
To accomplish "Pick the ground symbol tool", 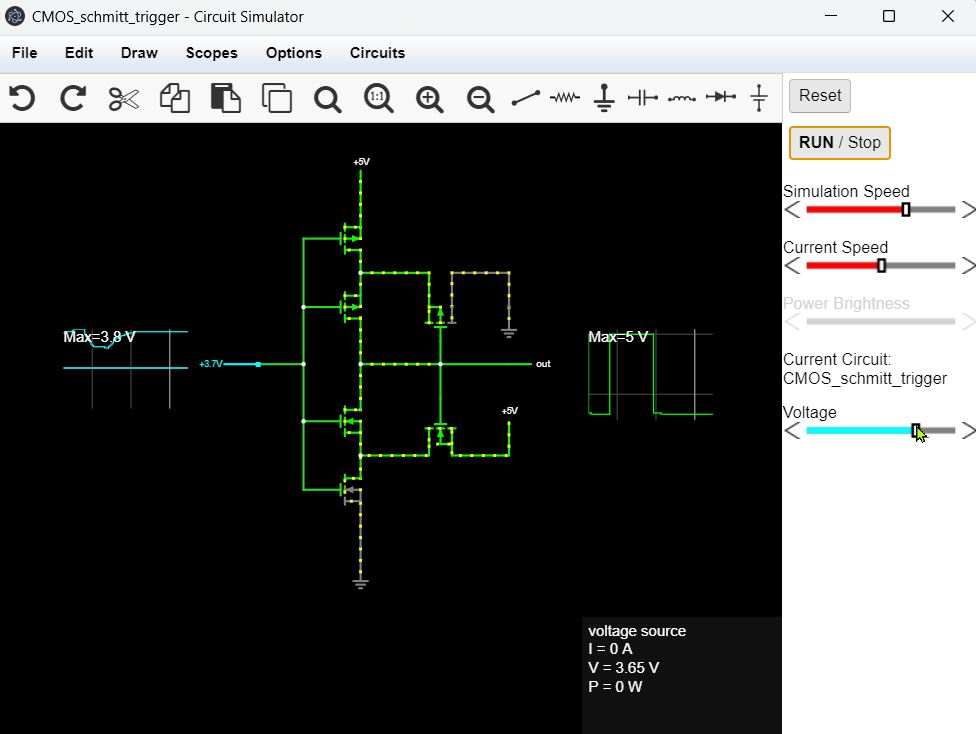I will point(604,98).
